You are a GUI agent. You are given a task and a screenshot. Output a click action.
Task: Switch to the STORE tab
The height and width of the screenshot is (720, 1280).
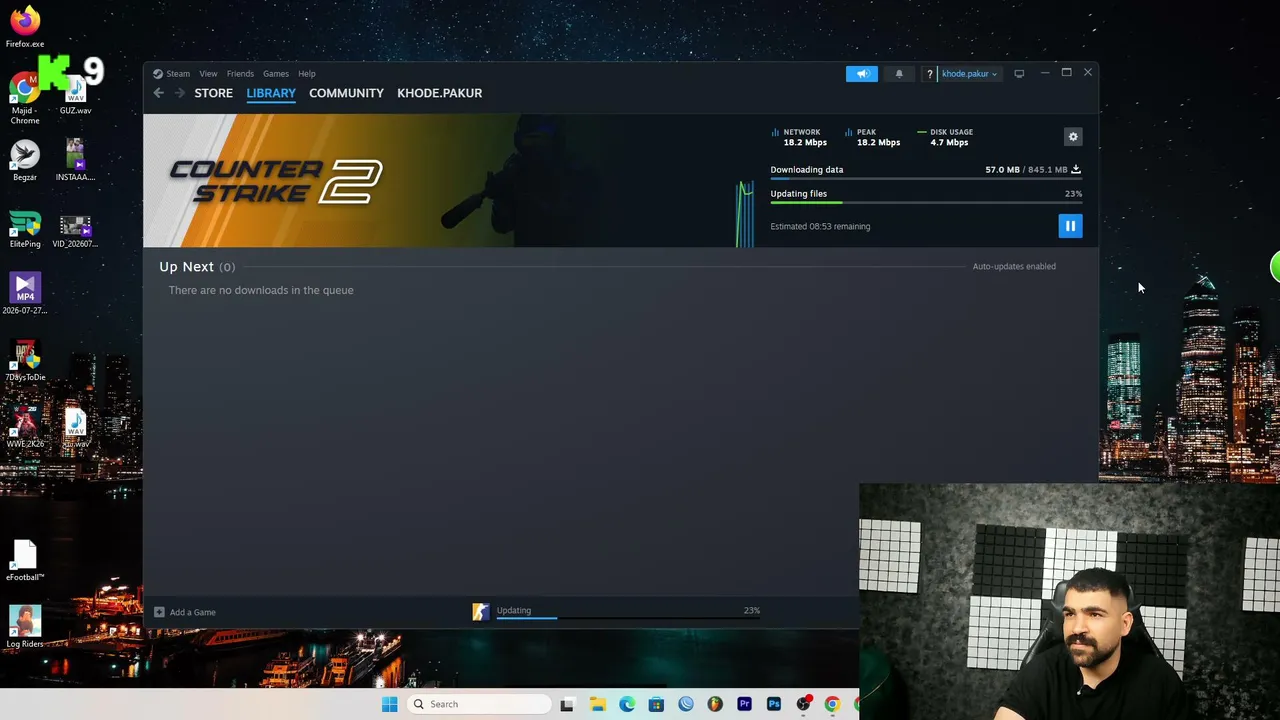pos(214,93)
